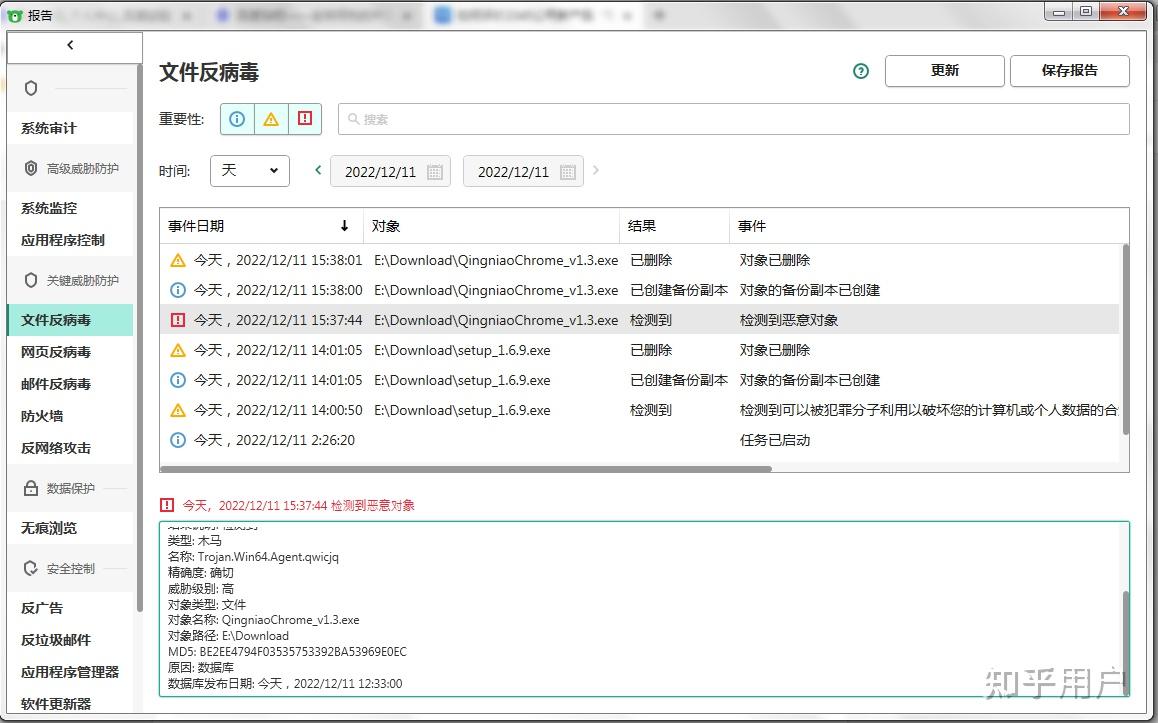Click the 保存报告 button
1158x723 pixels.
tap(1069, 71)
